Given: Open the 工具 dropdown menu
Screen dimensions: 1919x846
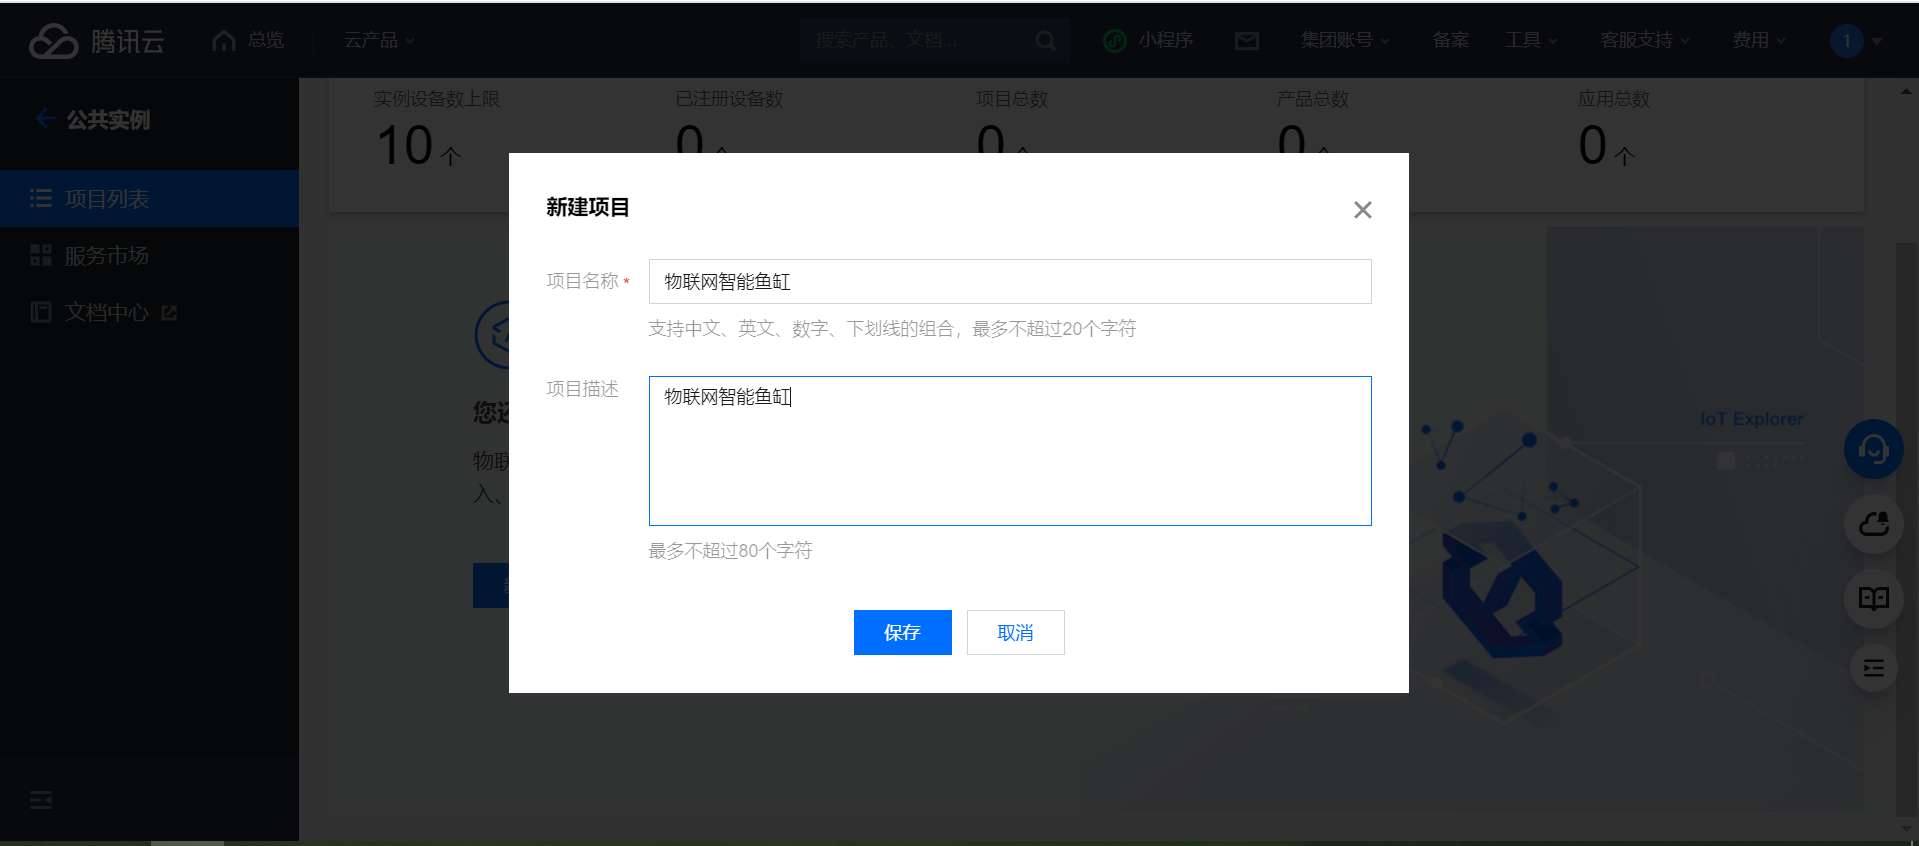Looking at the screenshot, I should 1531,41.
